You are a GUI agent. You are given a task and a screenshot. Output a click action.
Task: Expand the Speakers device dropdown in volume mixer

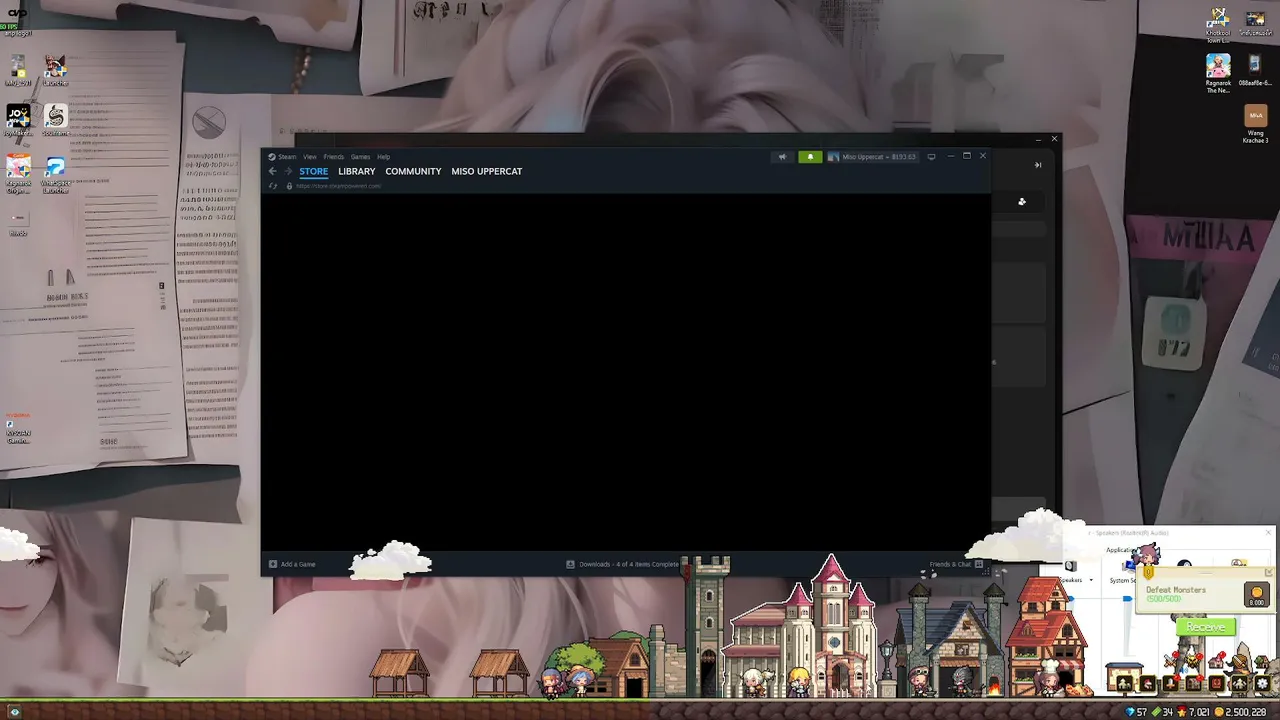[1090, 580]
